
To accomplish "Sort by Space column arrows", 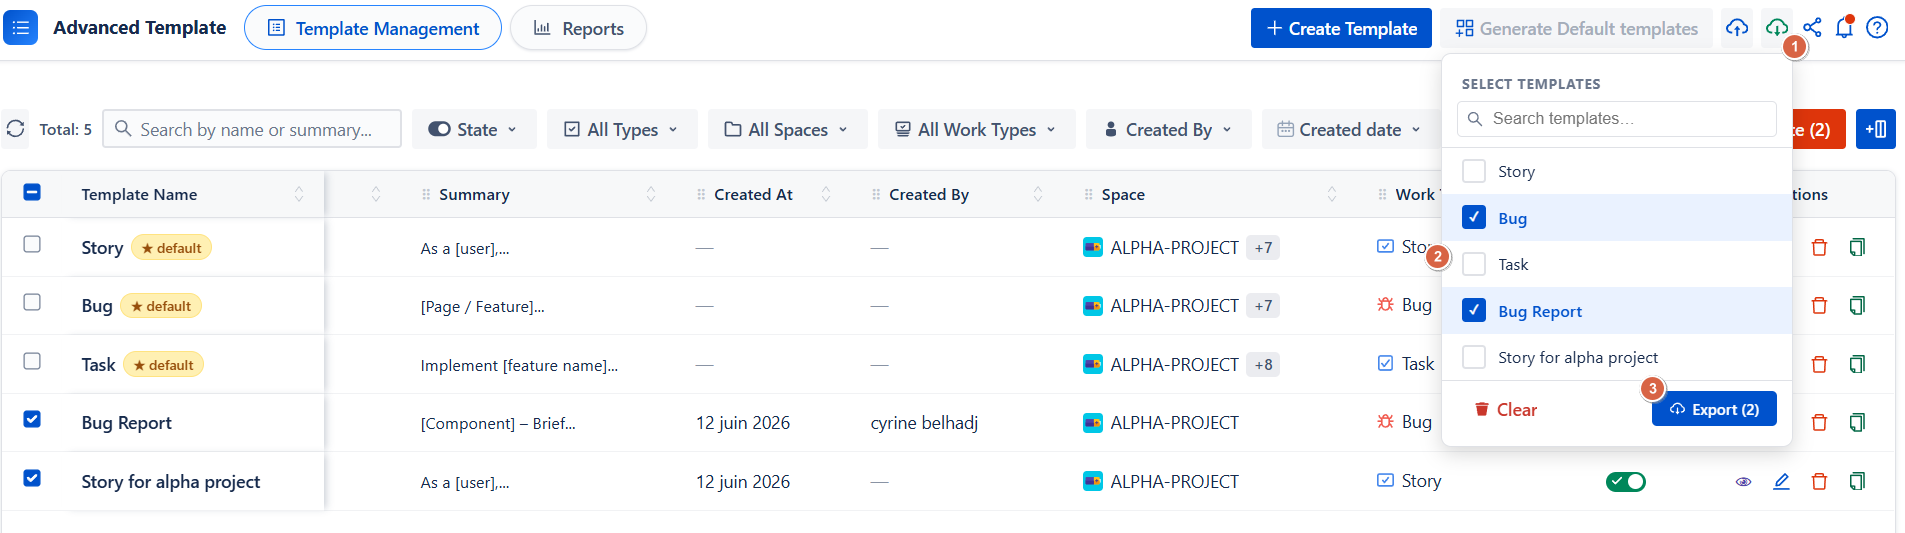I will tap(1332, 194).
